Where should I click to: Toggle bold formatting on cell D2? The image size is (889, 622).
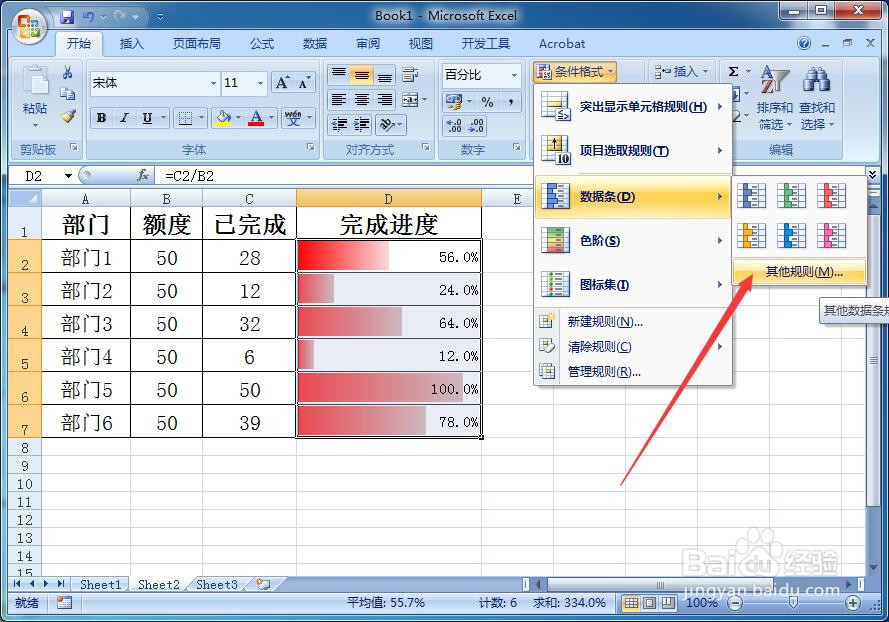tap(101, 118)
